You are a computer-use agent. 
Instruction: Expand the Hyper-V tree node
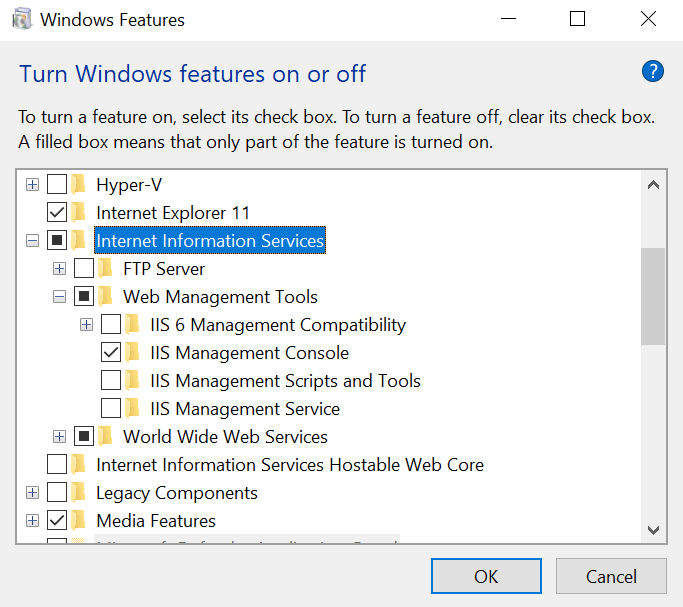[x=32, y=185]
